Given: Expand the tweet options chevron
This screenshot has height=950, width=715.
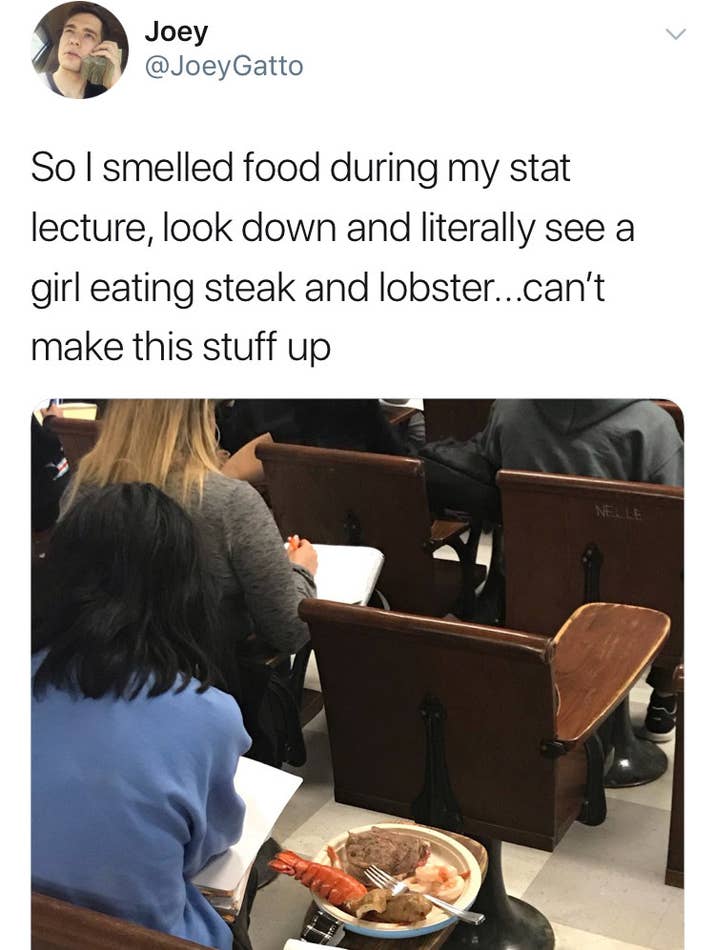Looking at the screenshot, I should coord(676,34).
